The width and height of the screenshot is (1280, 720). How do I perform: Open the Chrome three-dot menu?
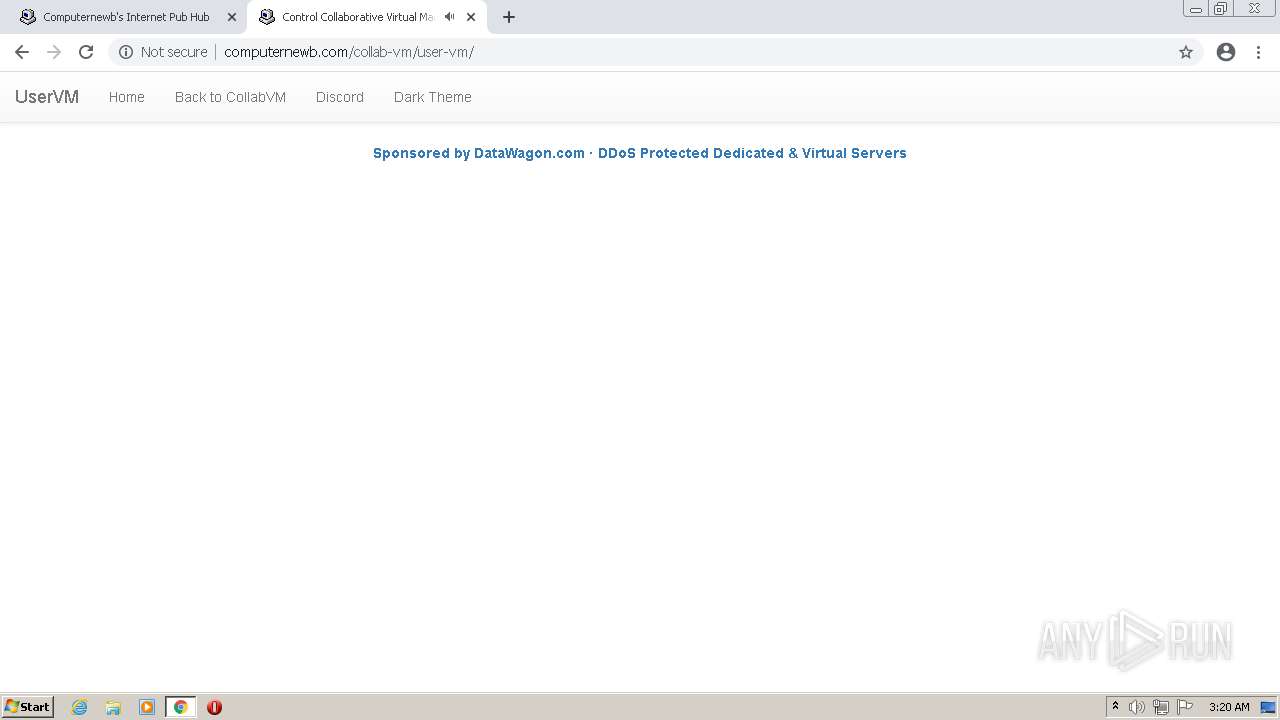[x=1259, y=52]
